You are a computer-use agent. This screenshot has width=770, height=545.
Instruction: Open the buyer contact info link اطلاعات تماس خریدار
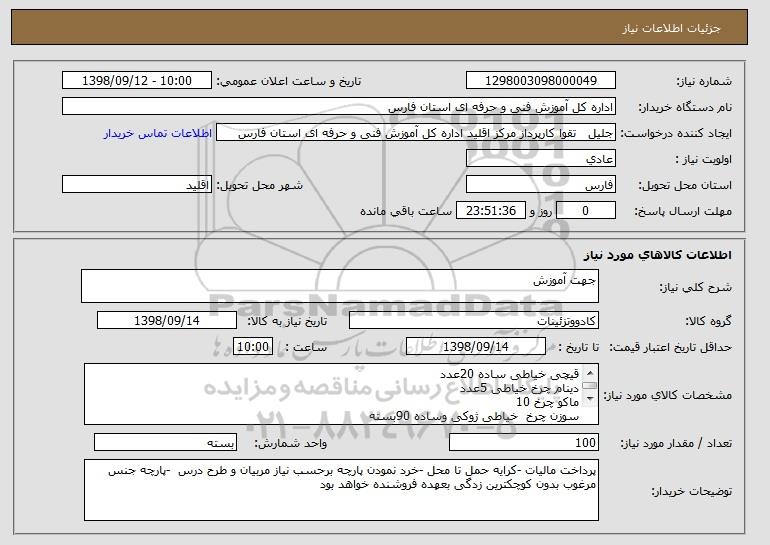(x=158, y=133)
